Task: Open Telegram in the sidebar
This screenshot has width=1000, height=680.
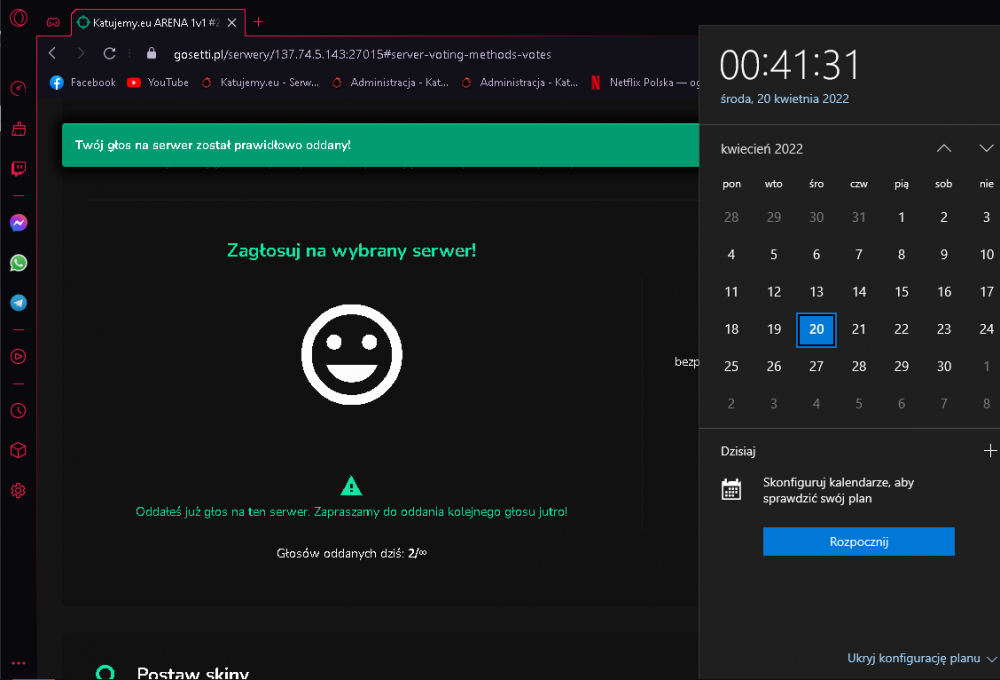Action: pyautogui.click(x=18, y=302)
